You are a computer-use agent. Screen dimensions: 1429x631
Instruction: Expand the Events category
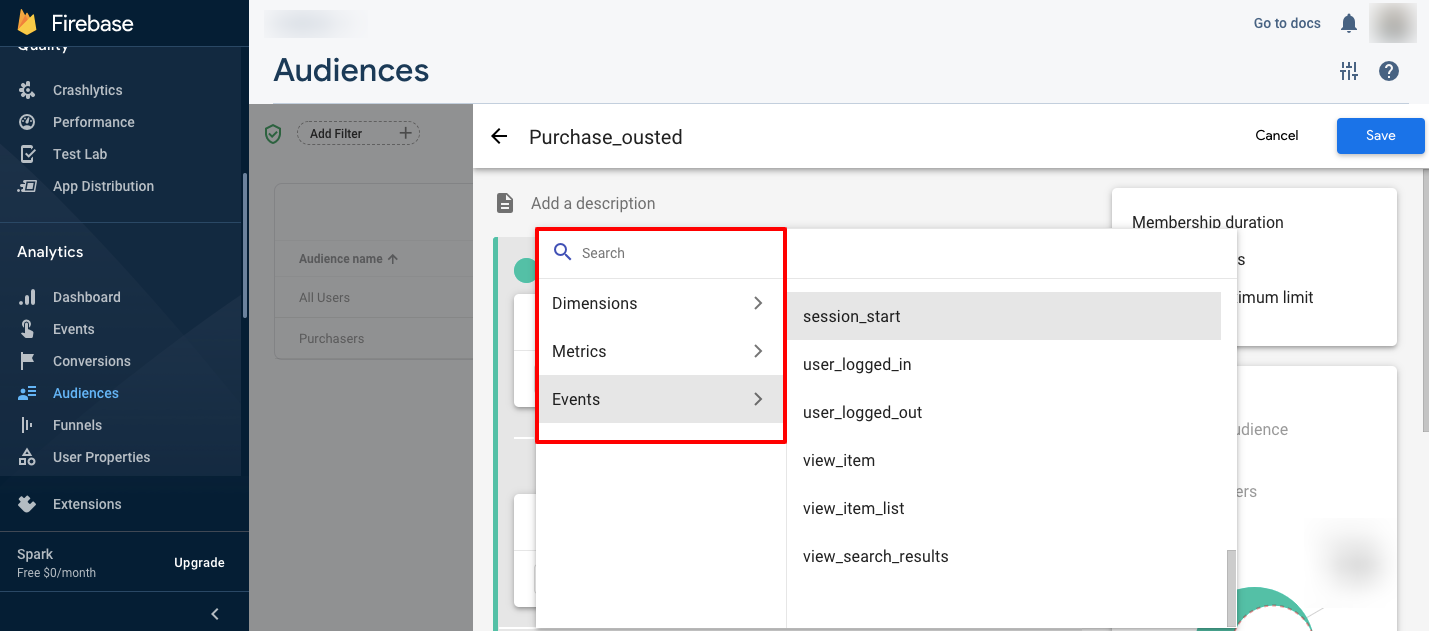pos(659,399)
